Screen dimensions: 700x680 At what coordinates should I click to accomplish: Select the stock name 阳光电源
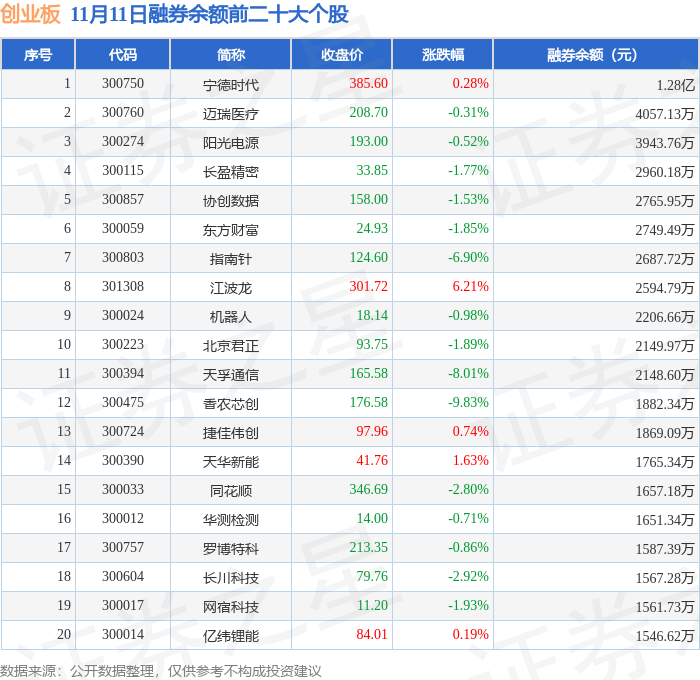pyautogui.click(x=231, y=142)
